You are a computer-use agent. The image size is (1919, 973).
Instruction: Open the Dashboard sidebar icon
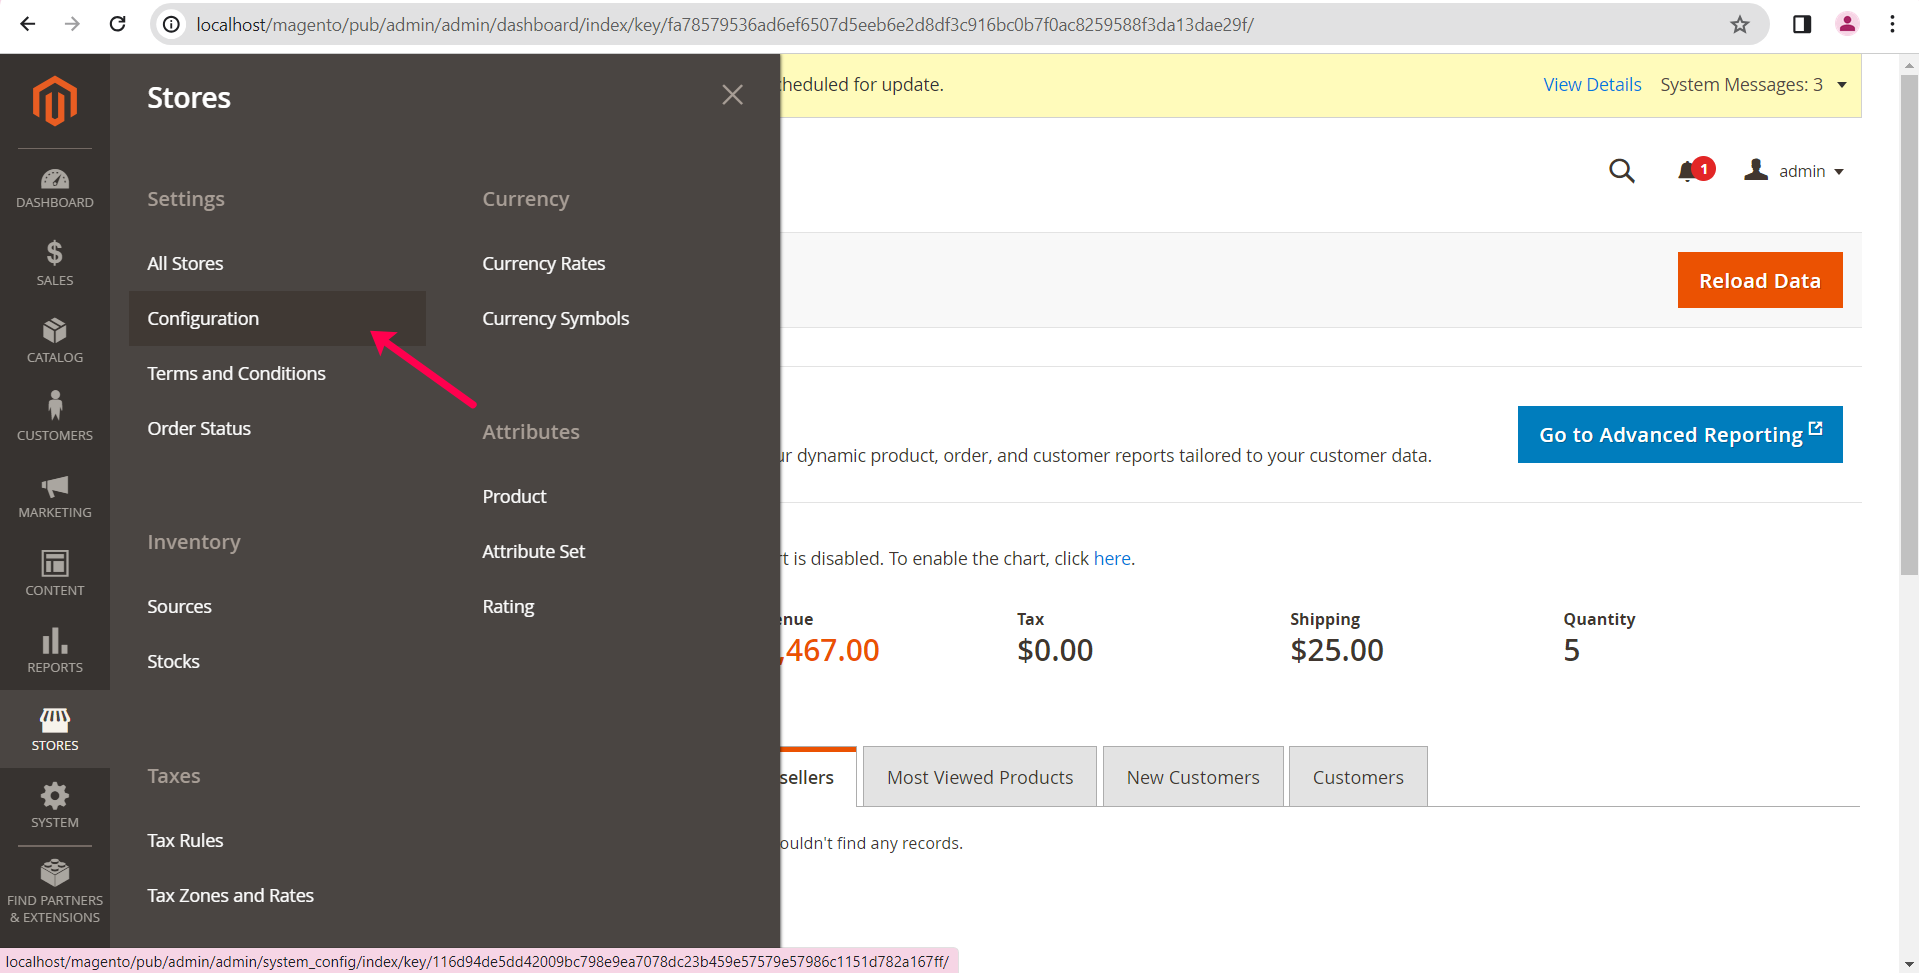pos(55,188)
